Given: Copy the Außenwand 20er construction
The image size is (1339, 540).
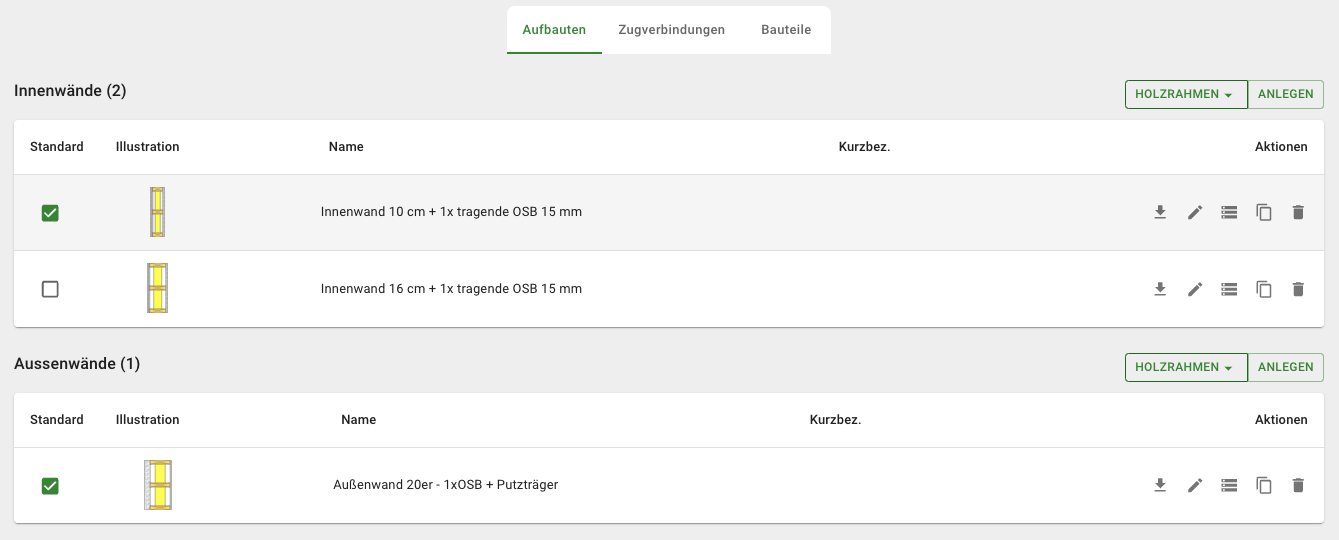Looking at the screenshot, I should click(x=1264, y=485).
